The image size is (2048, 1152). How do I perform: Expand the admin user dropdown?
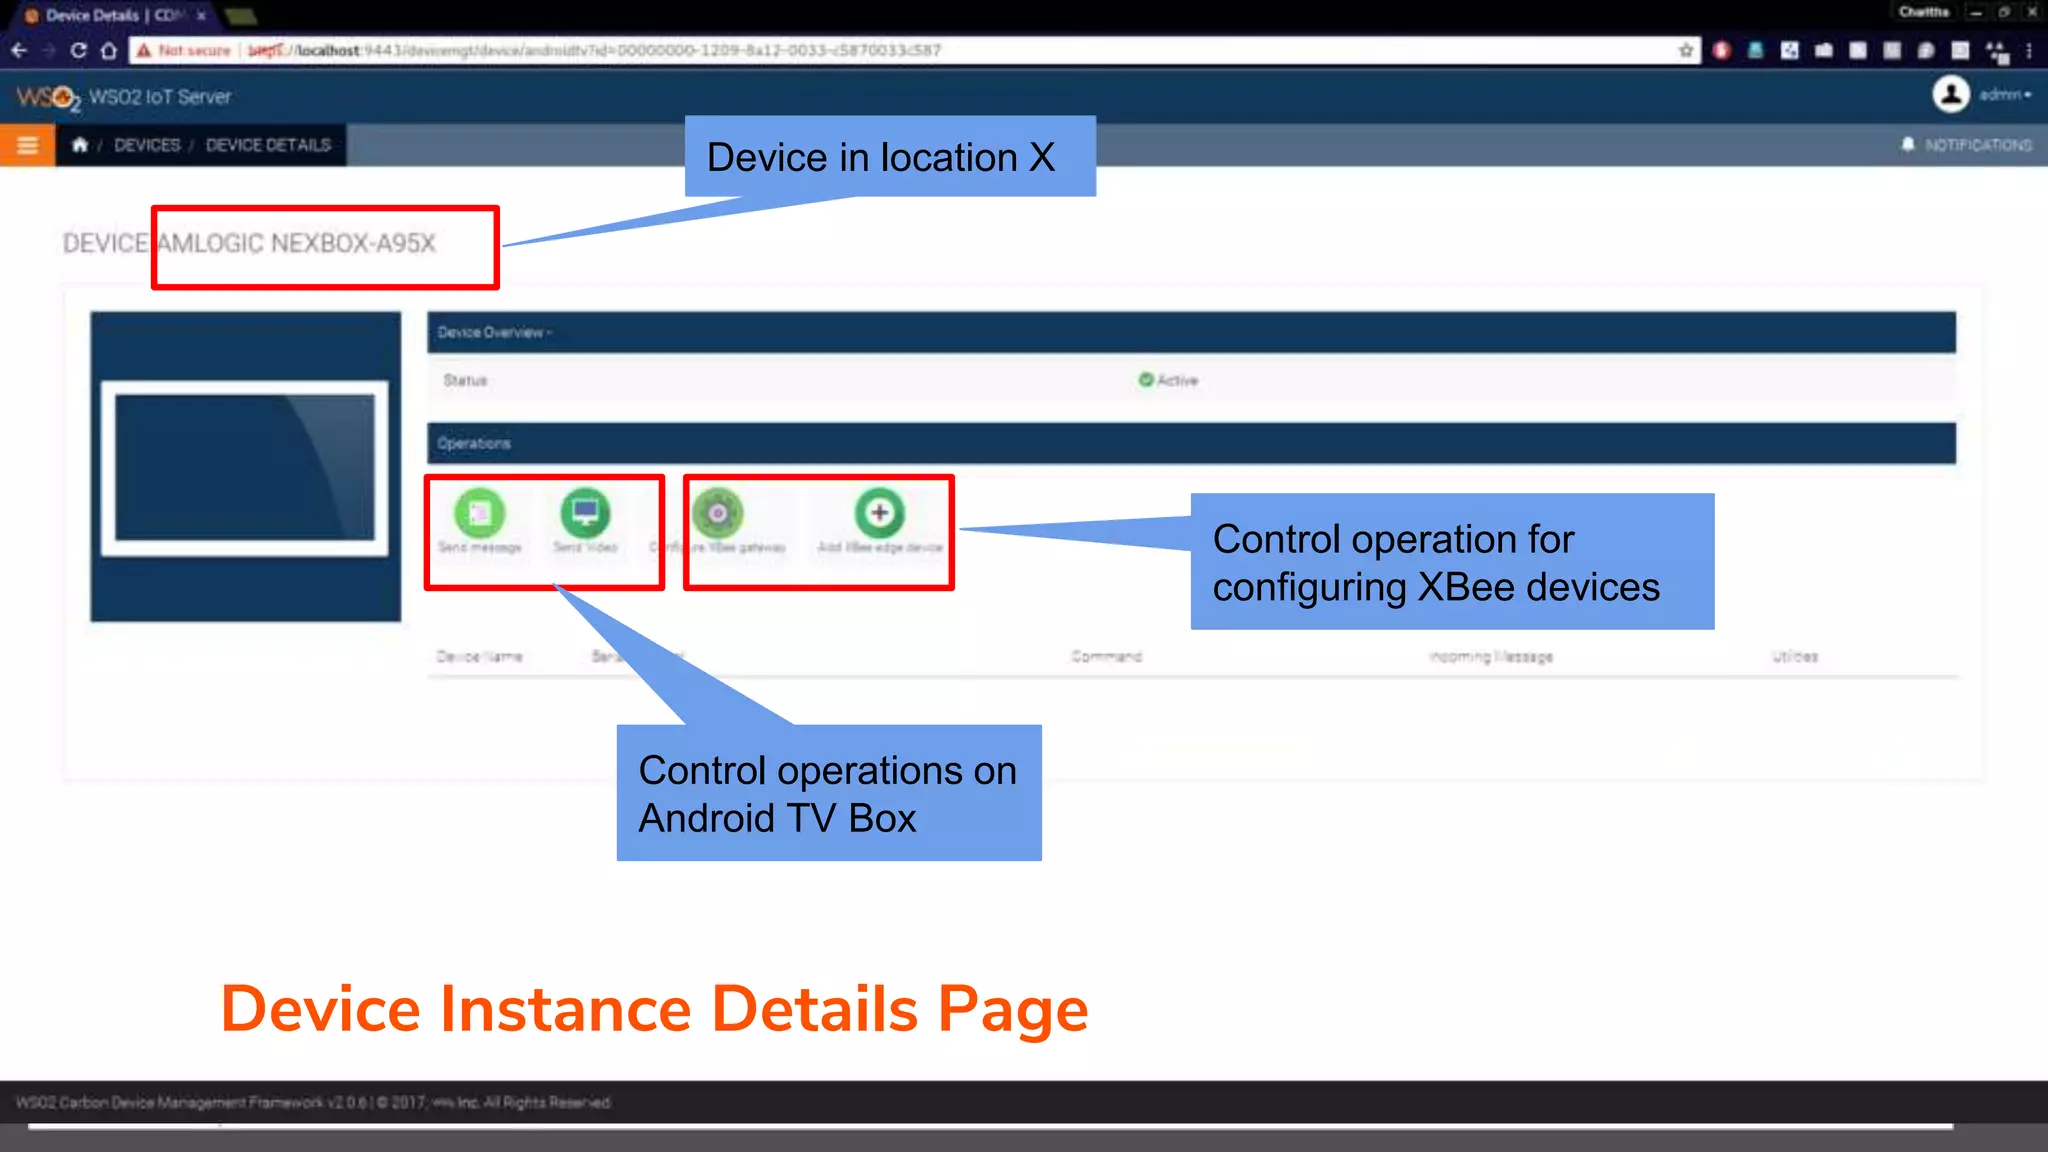tap(2005, 95)
